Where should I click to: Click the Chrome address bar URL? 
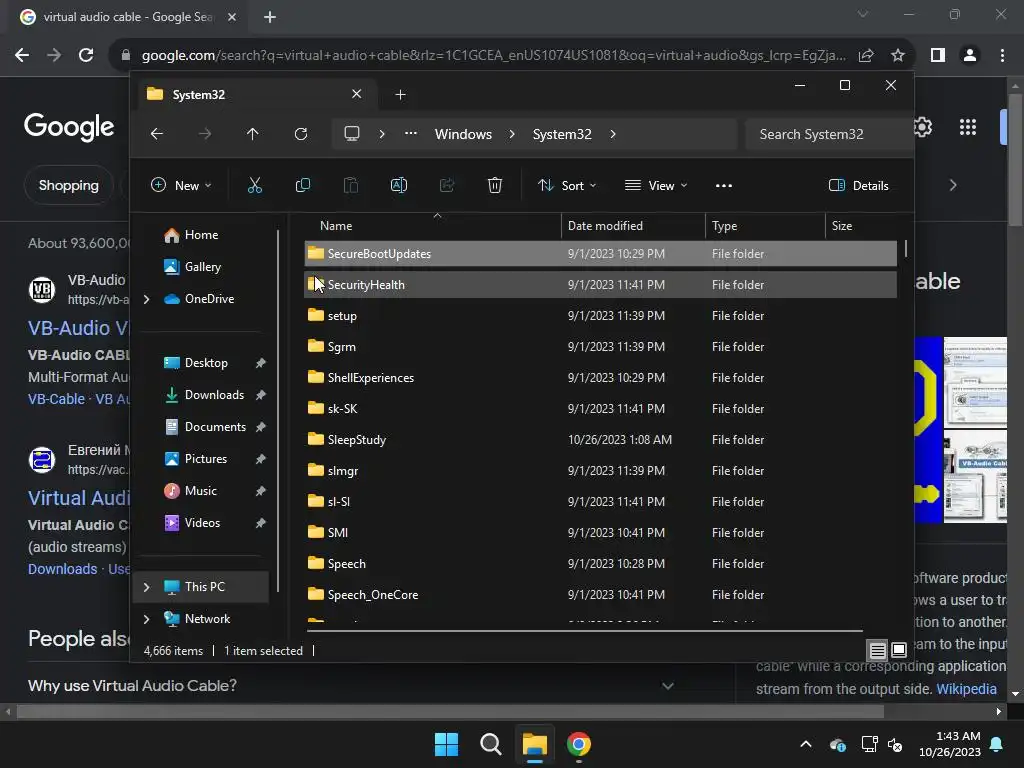(493, 55)
